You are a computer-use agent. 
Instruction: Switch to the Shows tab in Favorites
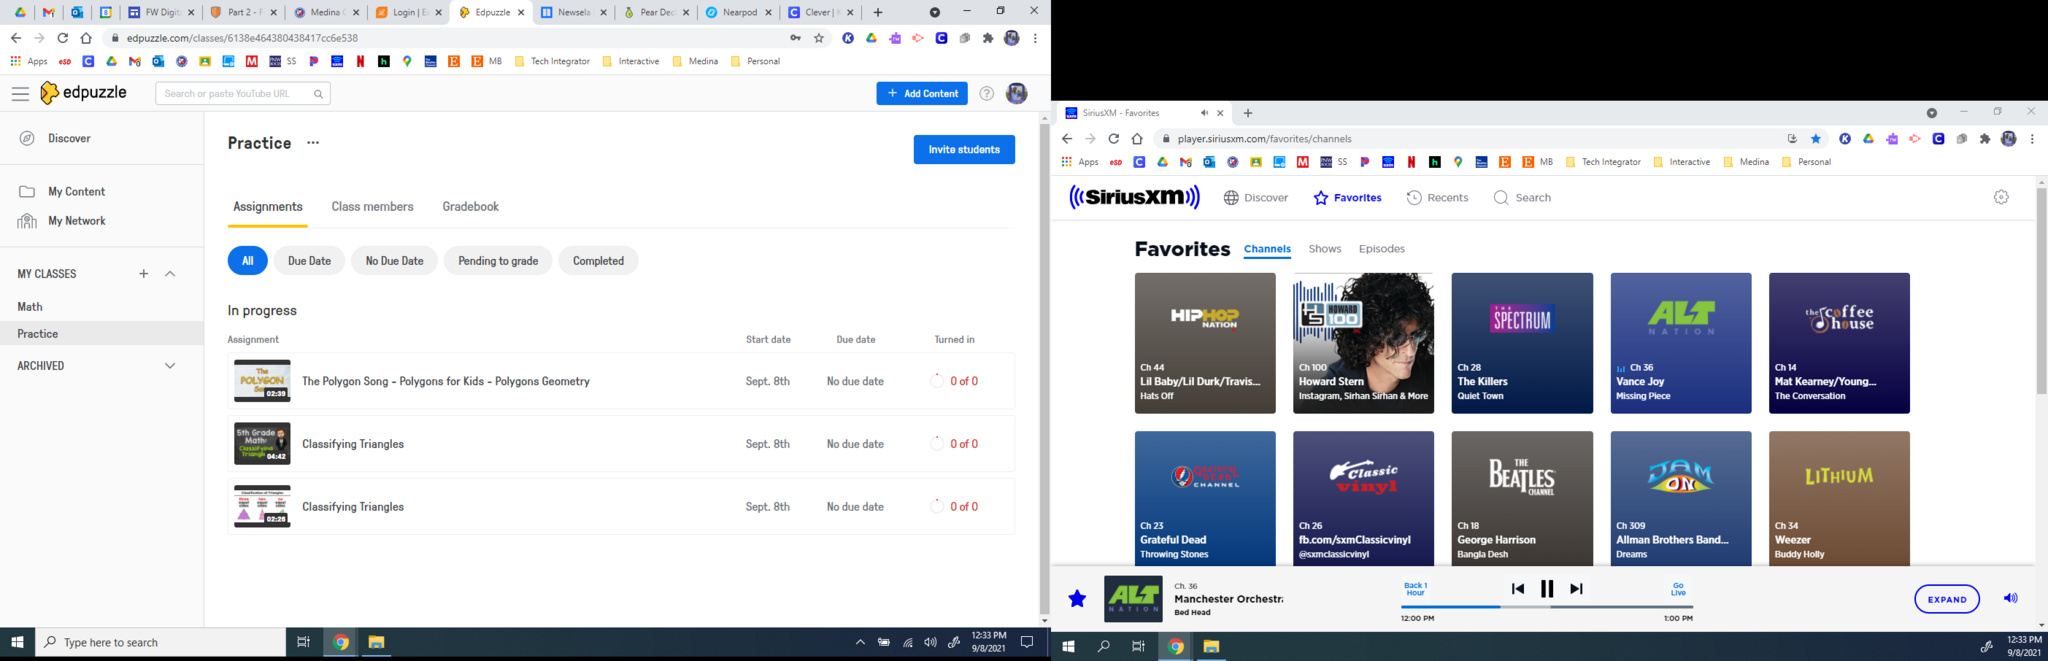click(x=1324, y=249)
